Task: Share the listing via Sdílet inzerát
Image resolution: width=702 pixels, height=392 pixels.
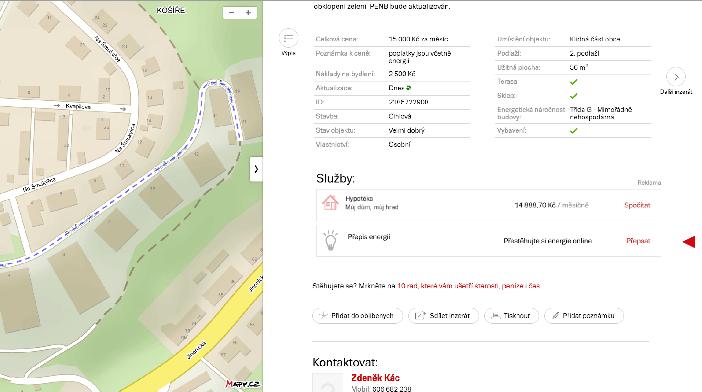Action: 443,315
